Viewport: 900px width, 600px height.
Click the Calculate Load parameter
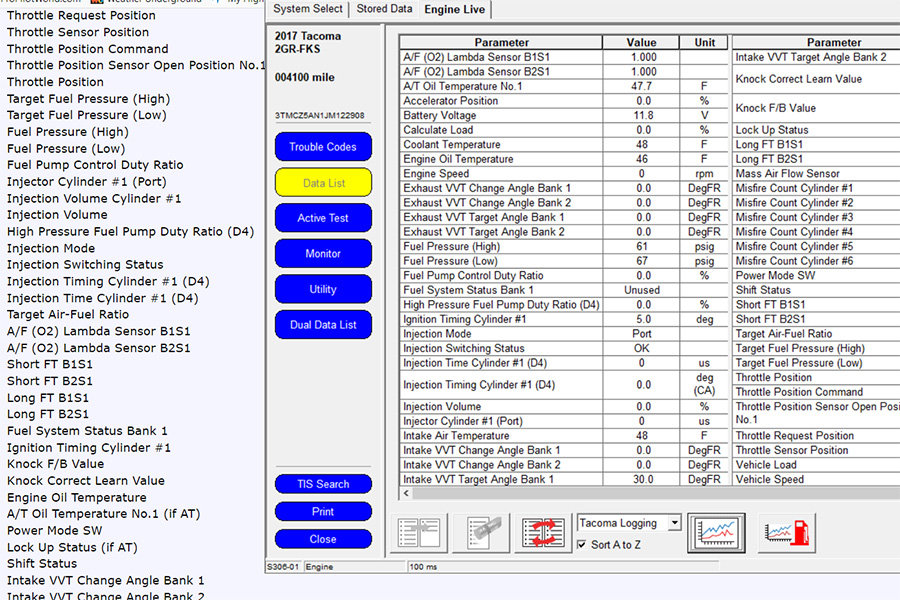(x=438, y=130)
